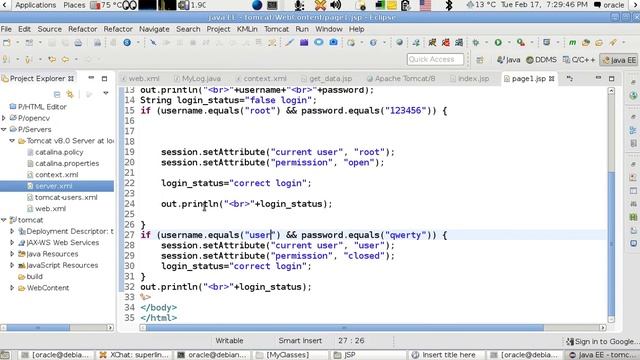Viewport: 640px width, 360px height.
Task: Open the Applications menu in top panel
Action: pyautogui.click(x=36, y=5)
